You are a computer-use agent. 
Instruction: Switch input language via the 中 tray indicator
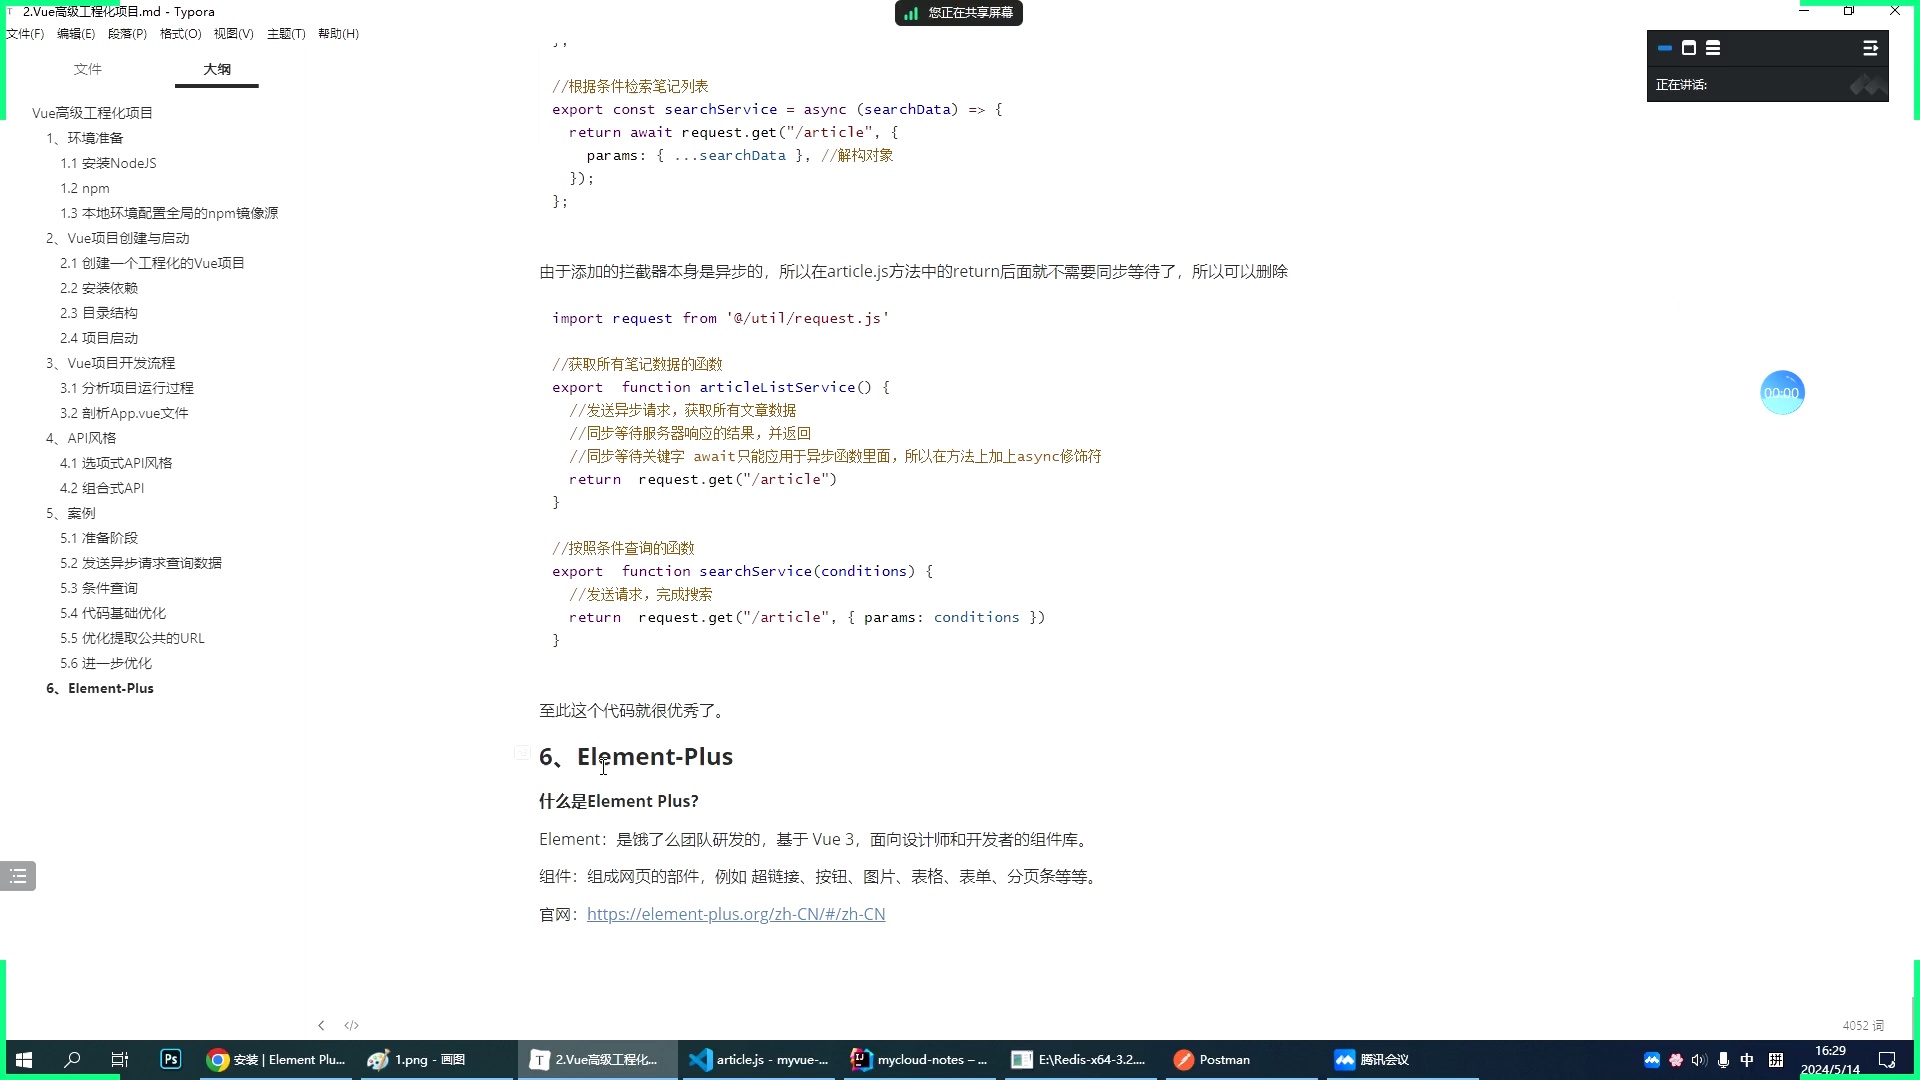point(1747,1059)
